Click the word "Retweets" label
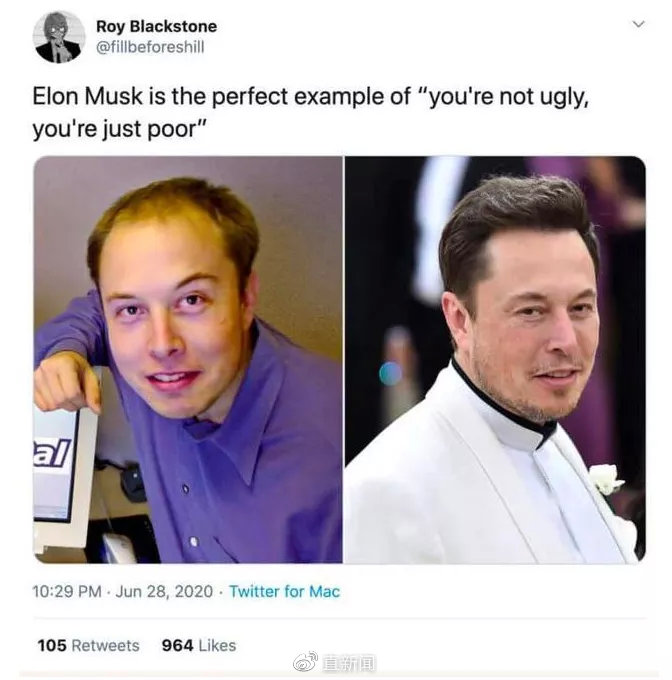 pos(105,645)
